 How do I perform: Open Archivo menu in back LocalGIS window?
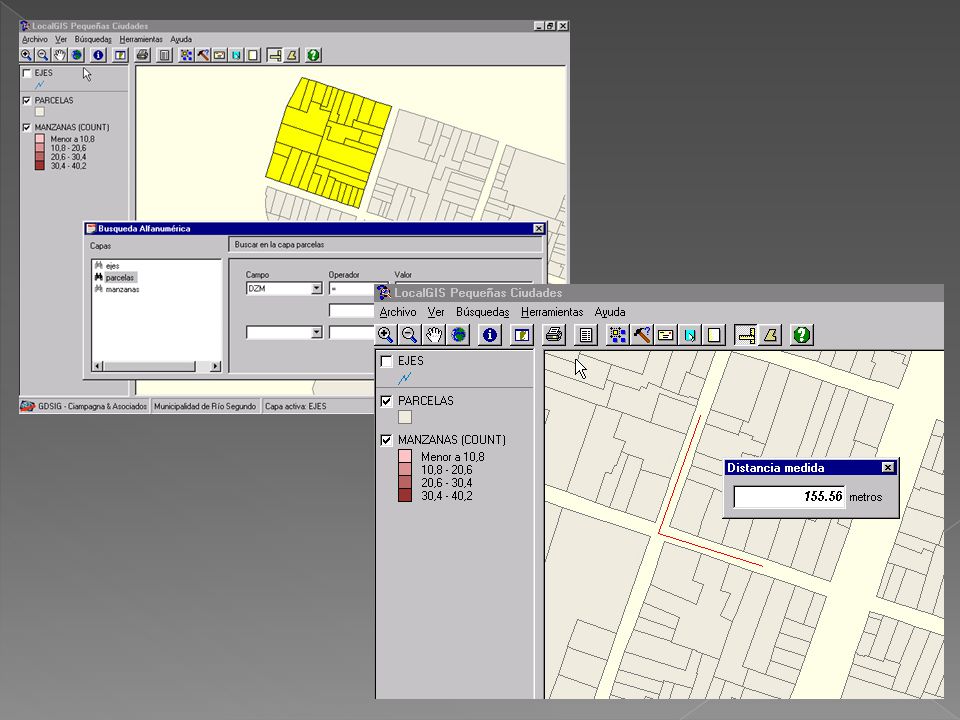point(35,39)
